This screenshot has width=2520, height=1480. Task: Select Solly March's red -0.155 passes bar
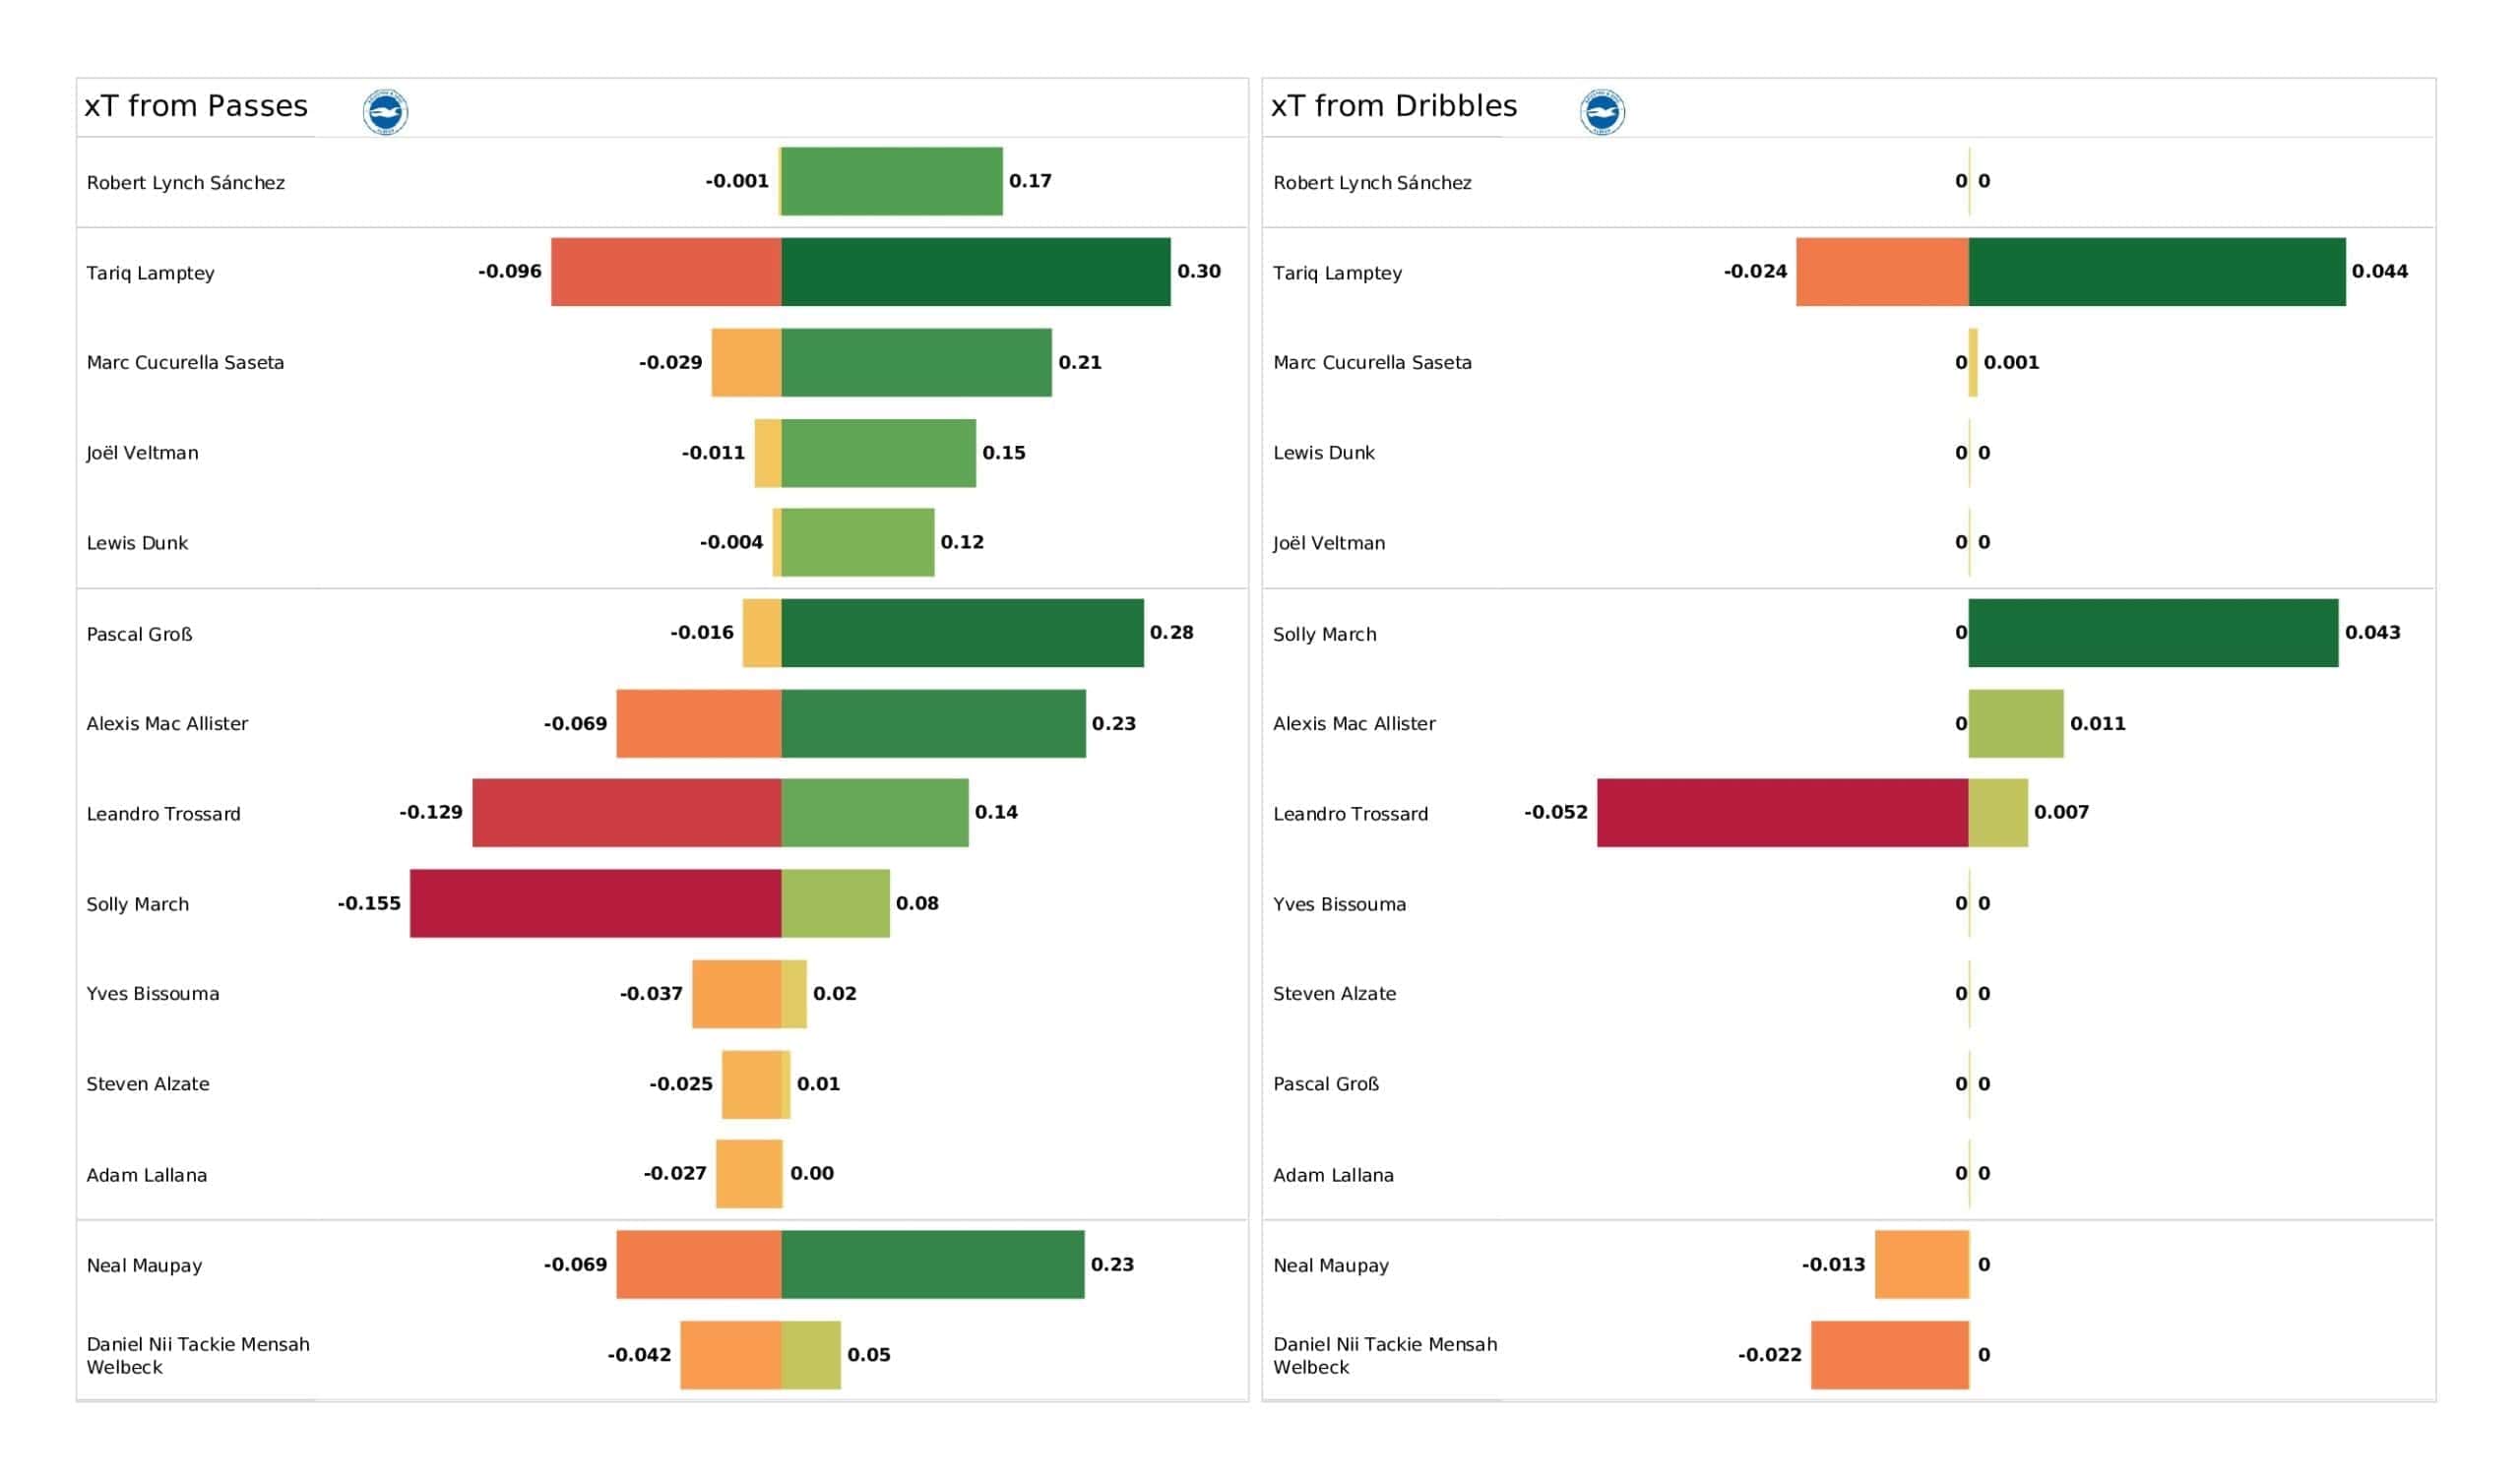click(x=595, y=903)
